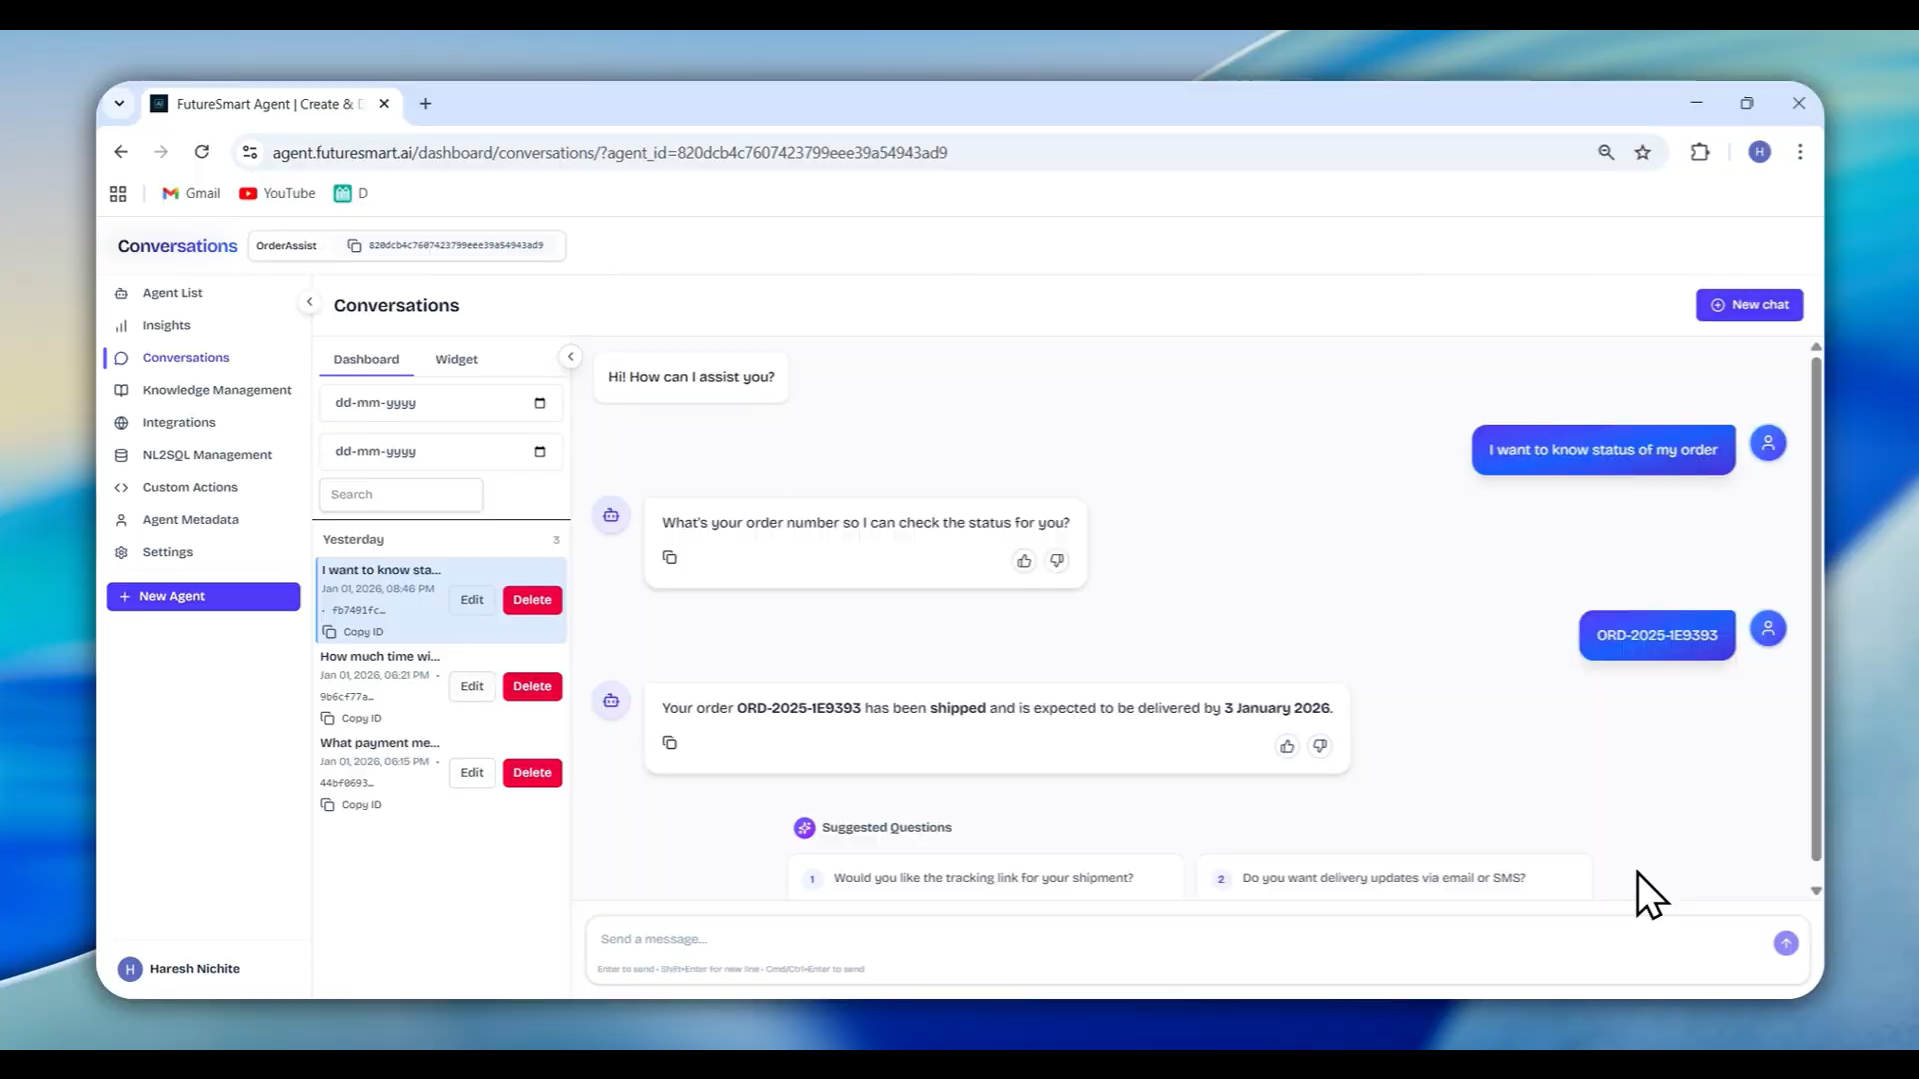Create a New Agent
Screen dimensions: 1919x1079
[203, 597]
